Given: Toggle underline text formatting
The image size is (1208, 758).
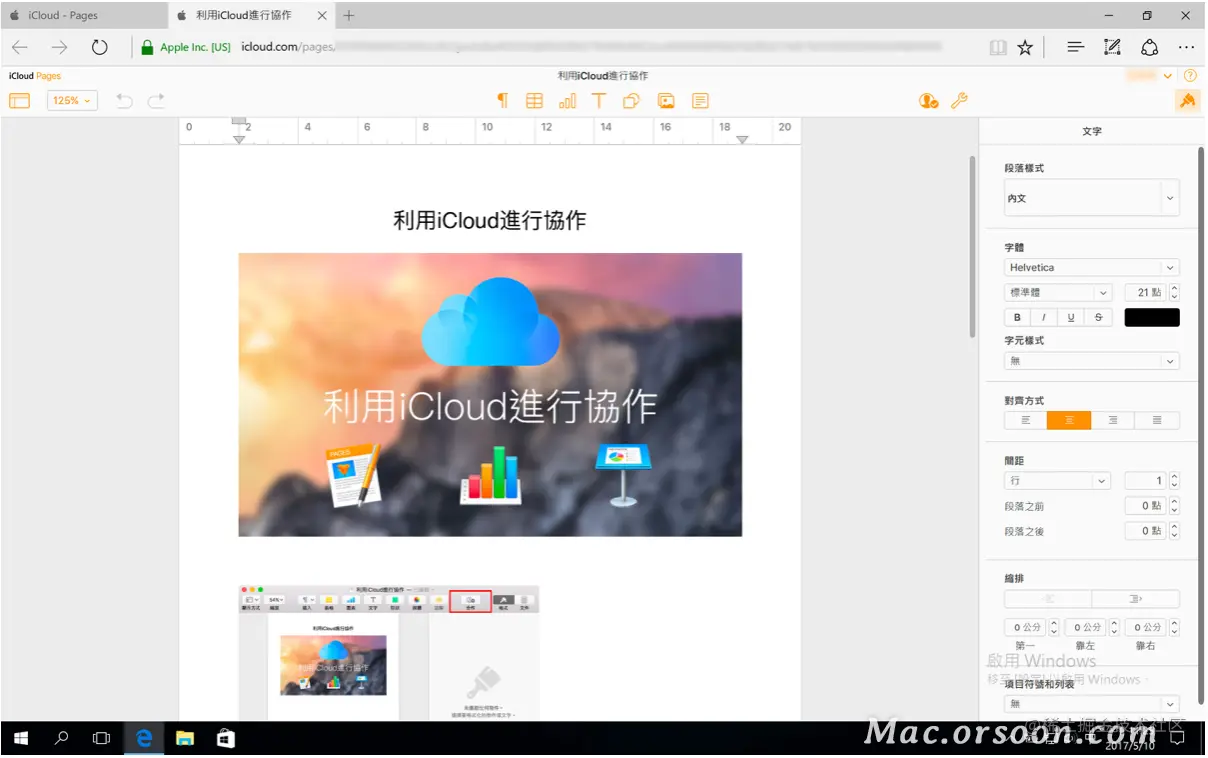Looking at the screenshot, I should [1072, 317].
